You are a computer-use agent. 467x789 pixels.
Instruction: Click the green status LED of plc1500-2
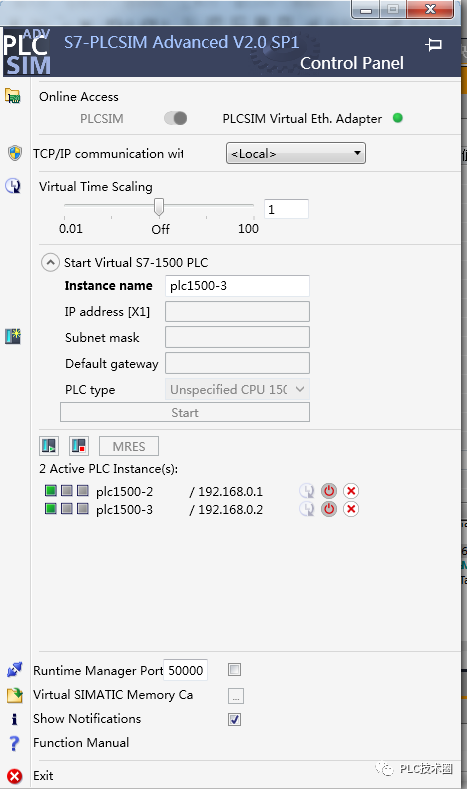51,490
